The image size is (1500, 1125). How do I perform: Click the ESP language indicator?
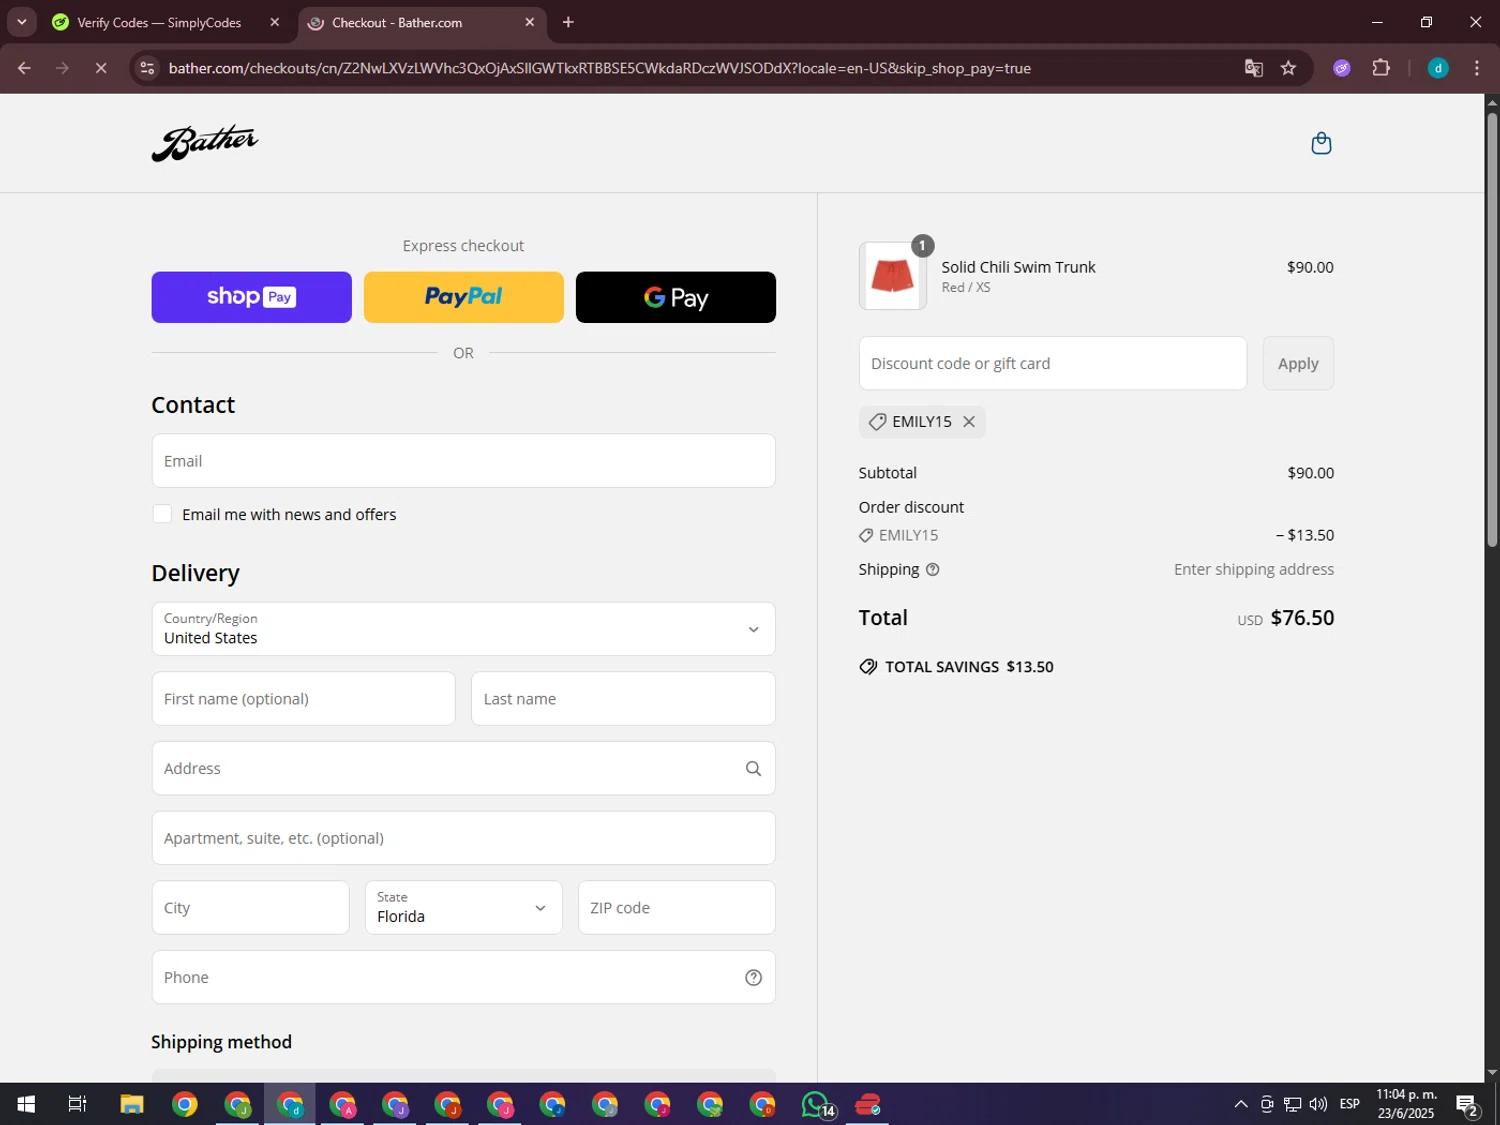[x=1349, y=1104]
